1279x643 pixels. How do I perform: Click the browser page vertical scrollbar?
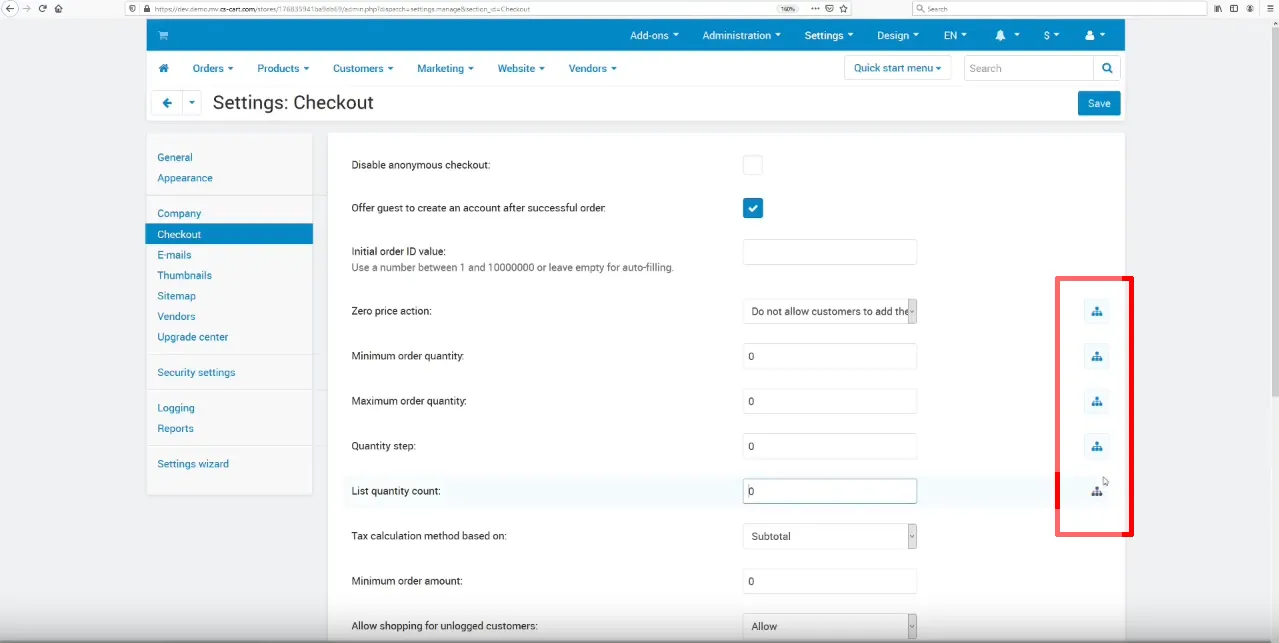(x=1273, y=210)
